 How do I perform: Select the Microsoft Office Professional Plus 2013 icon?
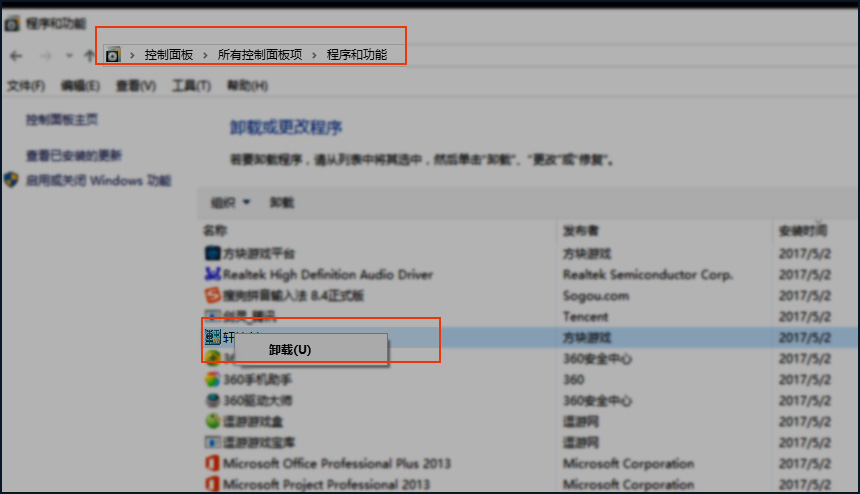[x=212, y=463]
